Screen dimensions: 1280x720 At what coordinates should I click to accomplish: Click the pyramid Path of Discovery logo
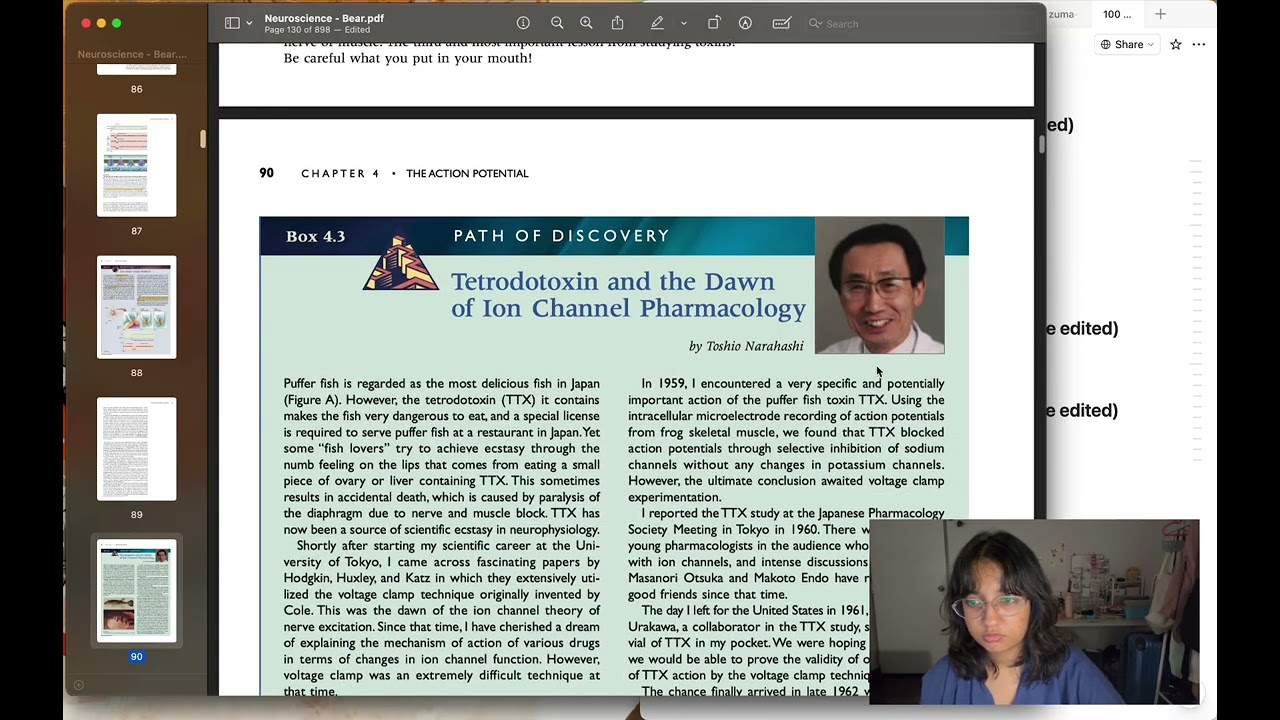[400, 263]
